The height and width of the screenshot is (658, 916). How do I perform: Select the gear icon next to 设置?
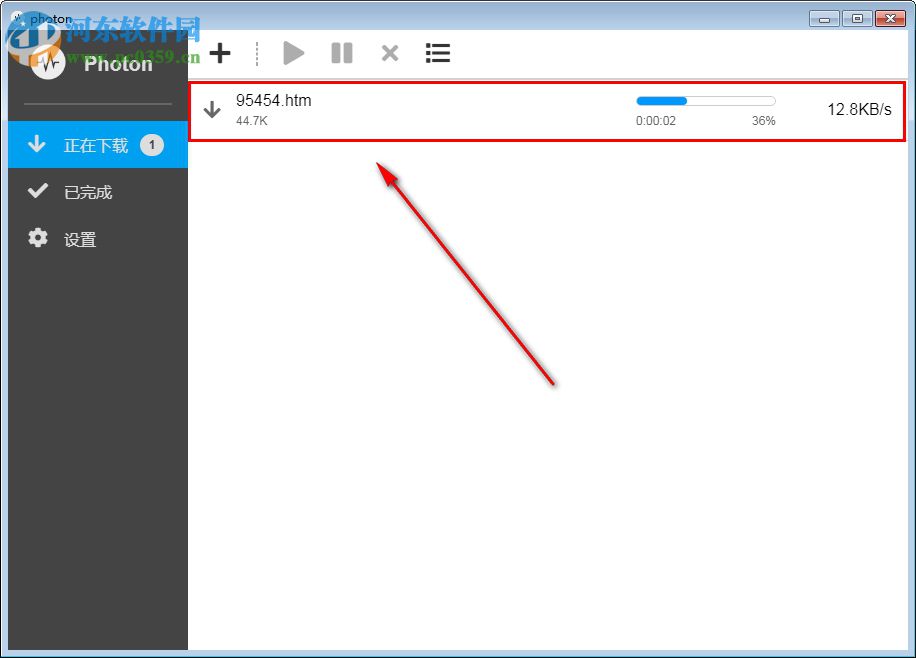pos(37,238)
